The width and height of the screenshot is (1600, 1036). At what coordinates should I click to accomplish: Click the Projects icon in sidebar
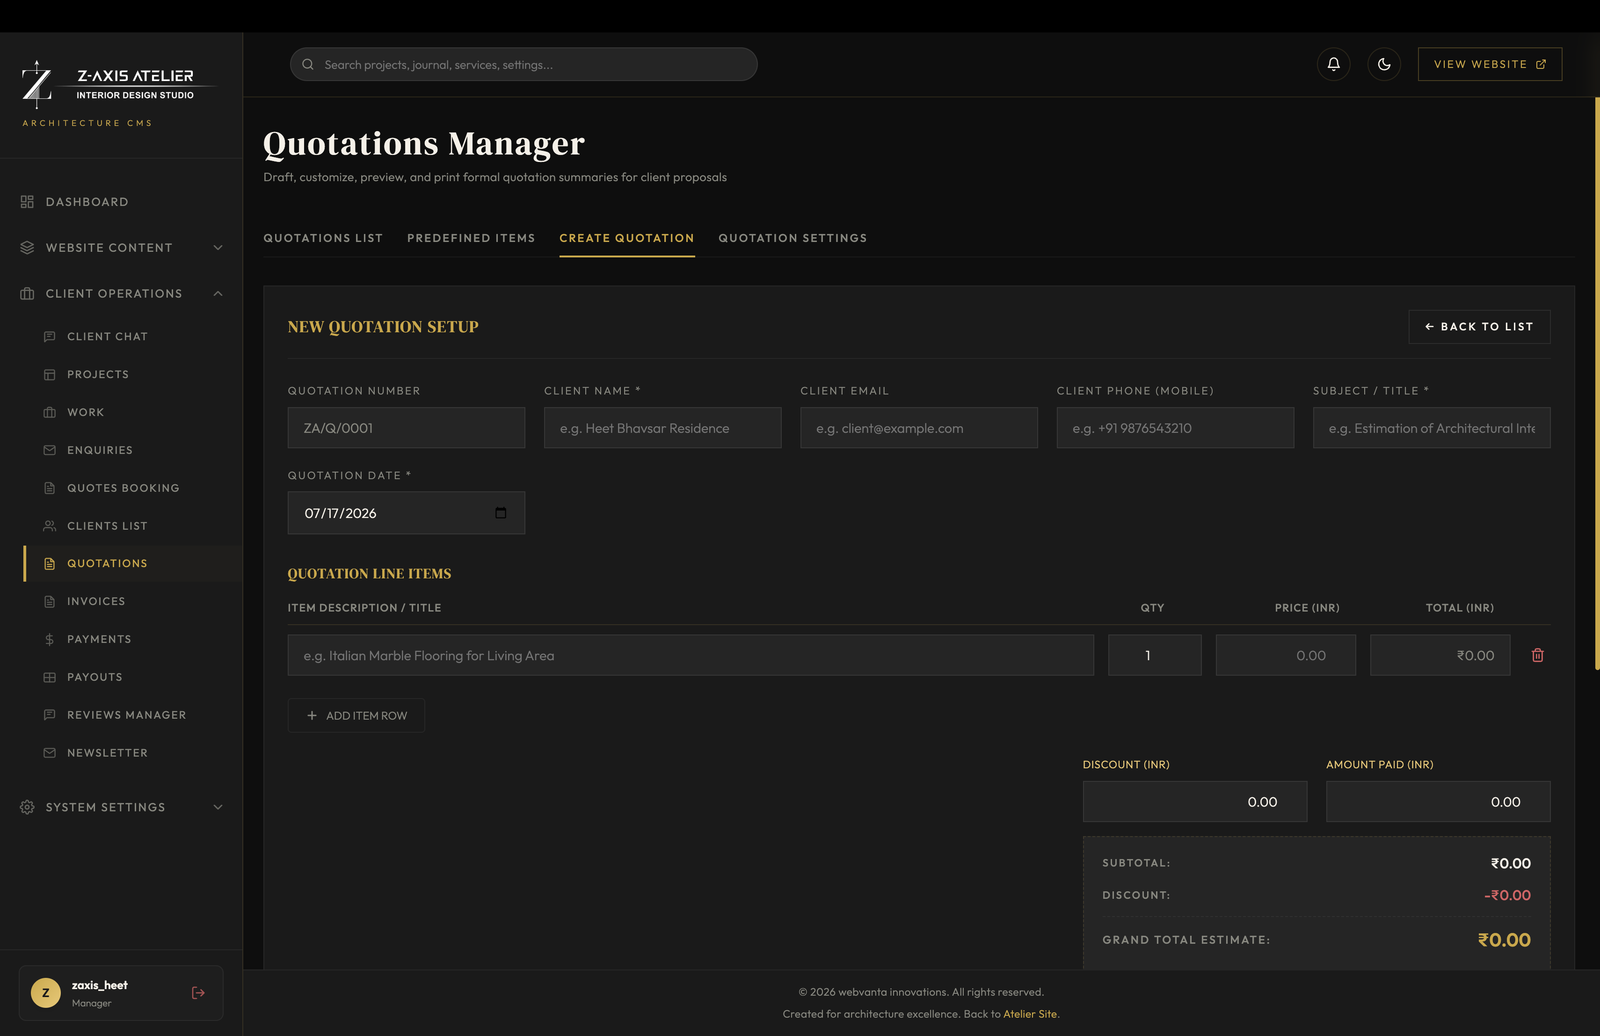point(50,375)
